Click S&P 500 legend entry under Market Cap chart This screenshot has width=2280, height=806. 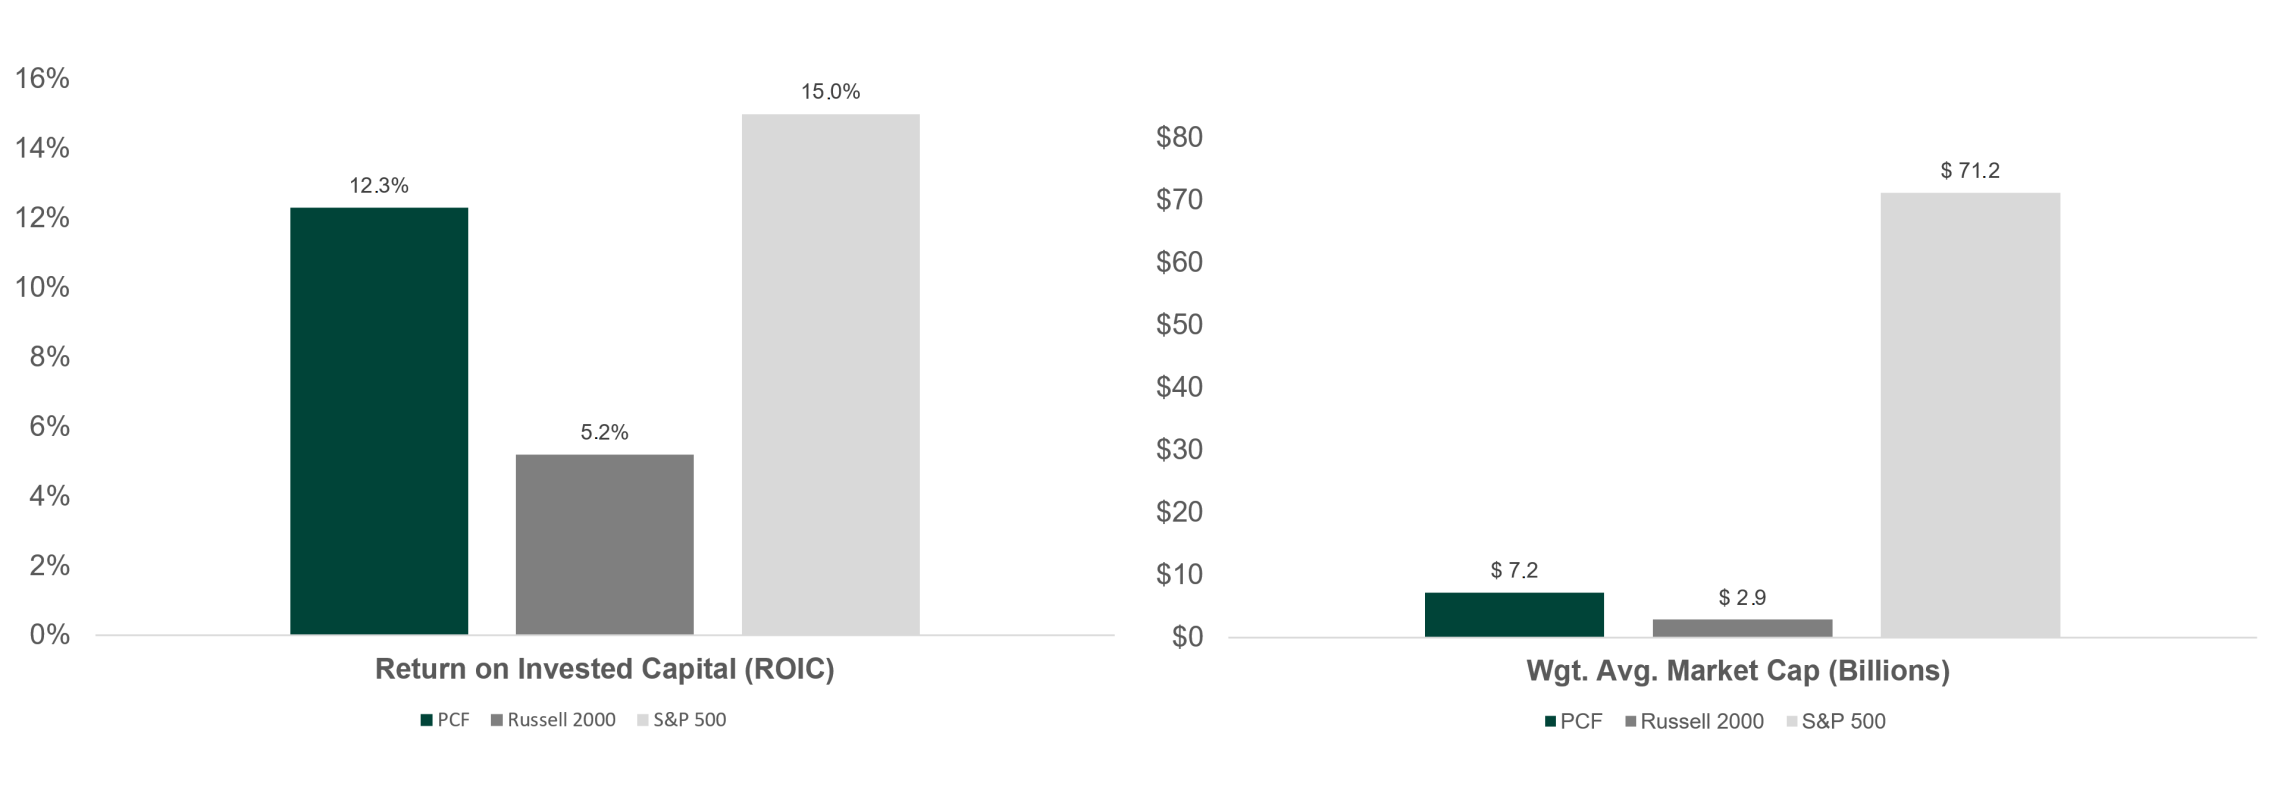1836,722
